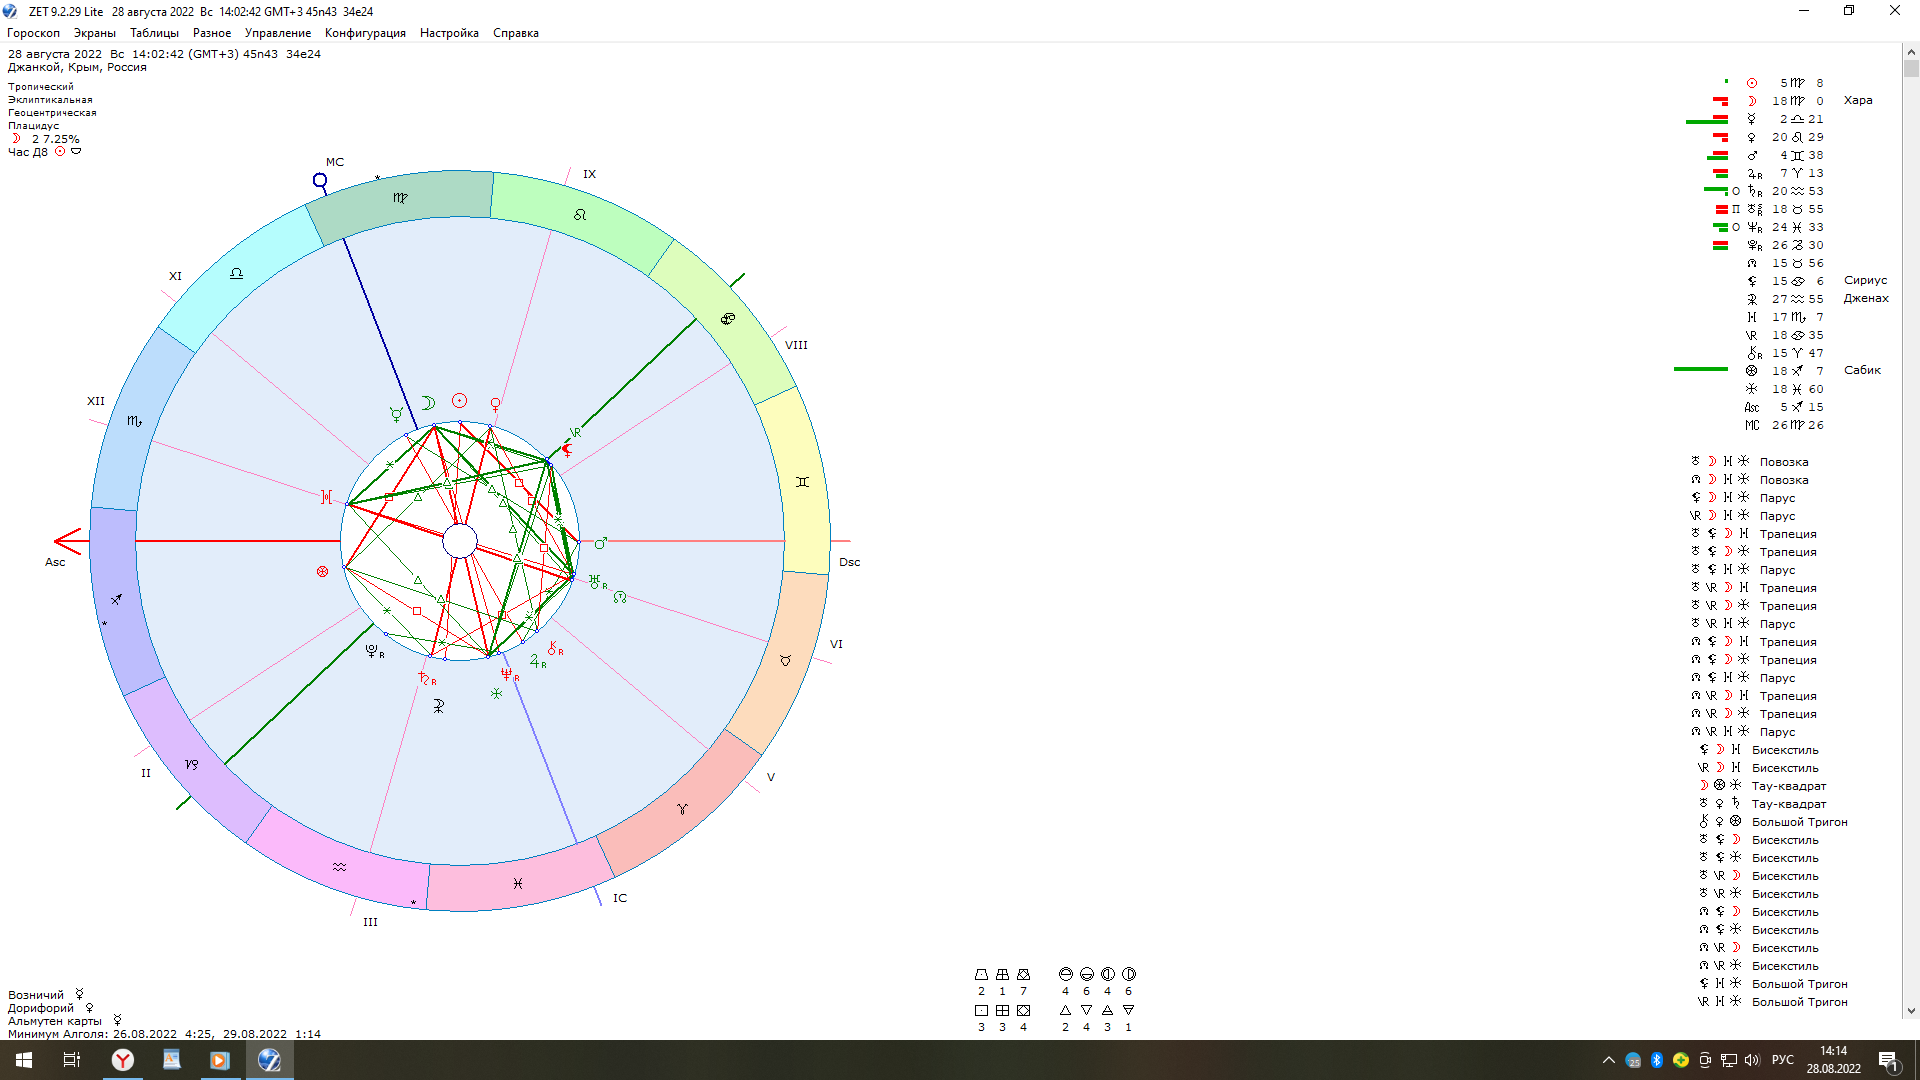The width and height of the screenshot is (1920, 1080).
Task: Click scrollbar down arrow on right edge
Action: 1911,1011
